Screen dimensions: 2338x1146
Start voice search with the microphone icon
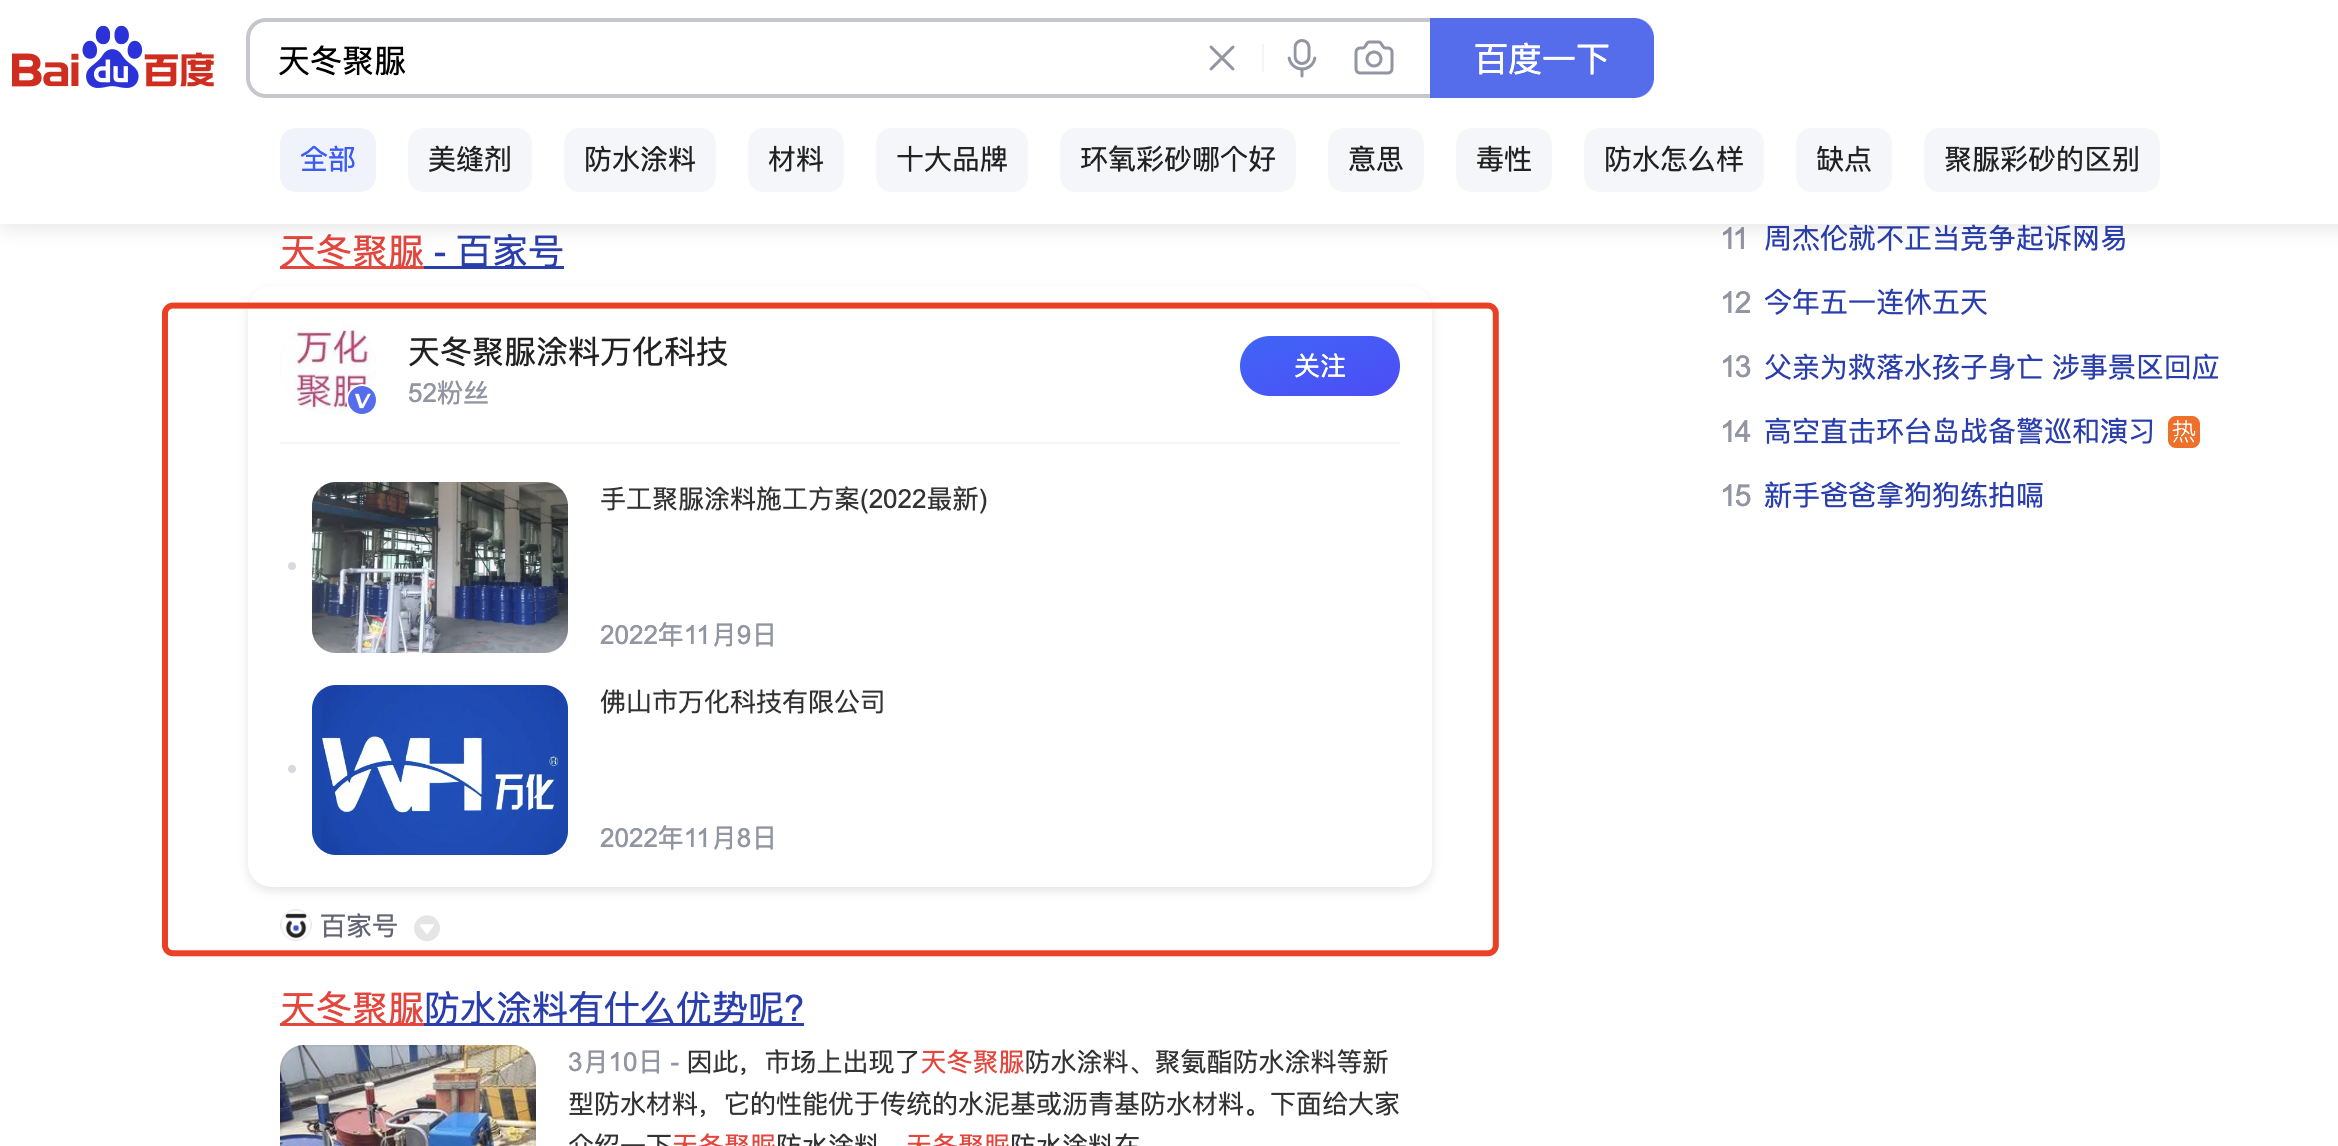1301,58
